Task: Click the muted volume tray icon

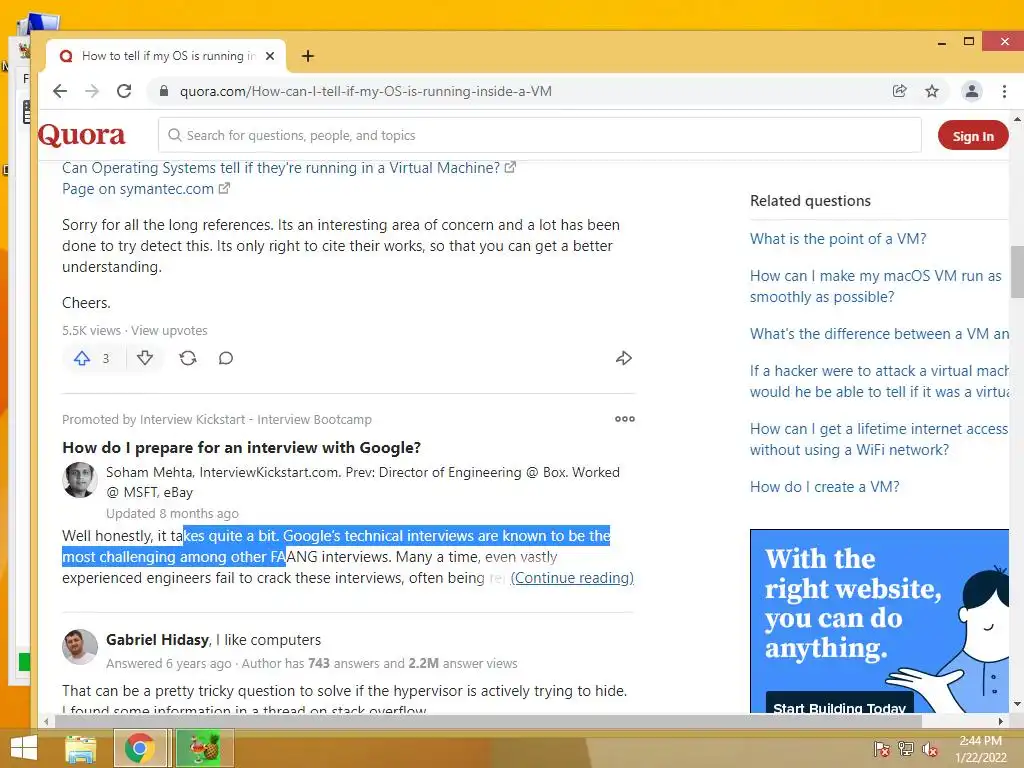Action: click(930, 749)
